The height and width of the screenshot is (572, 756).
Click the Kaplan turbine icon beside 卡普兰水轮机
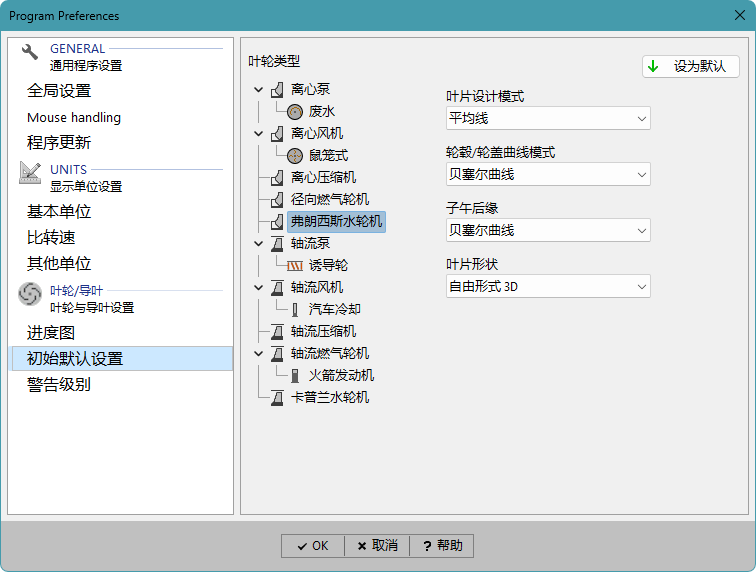(x=277, y=398)
